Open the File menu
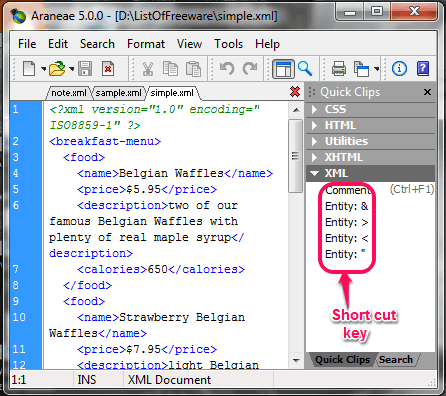Screen dimensions: 446x396 27,44
